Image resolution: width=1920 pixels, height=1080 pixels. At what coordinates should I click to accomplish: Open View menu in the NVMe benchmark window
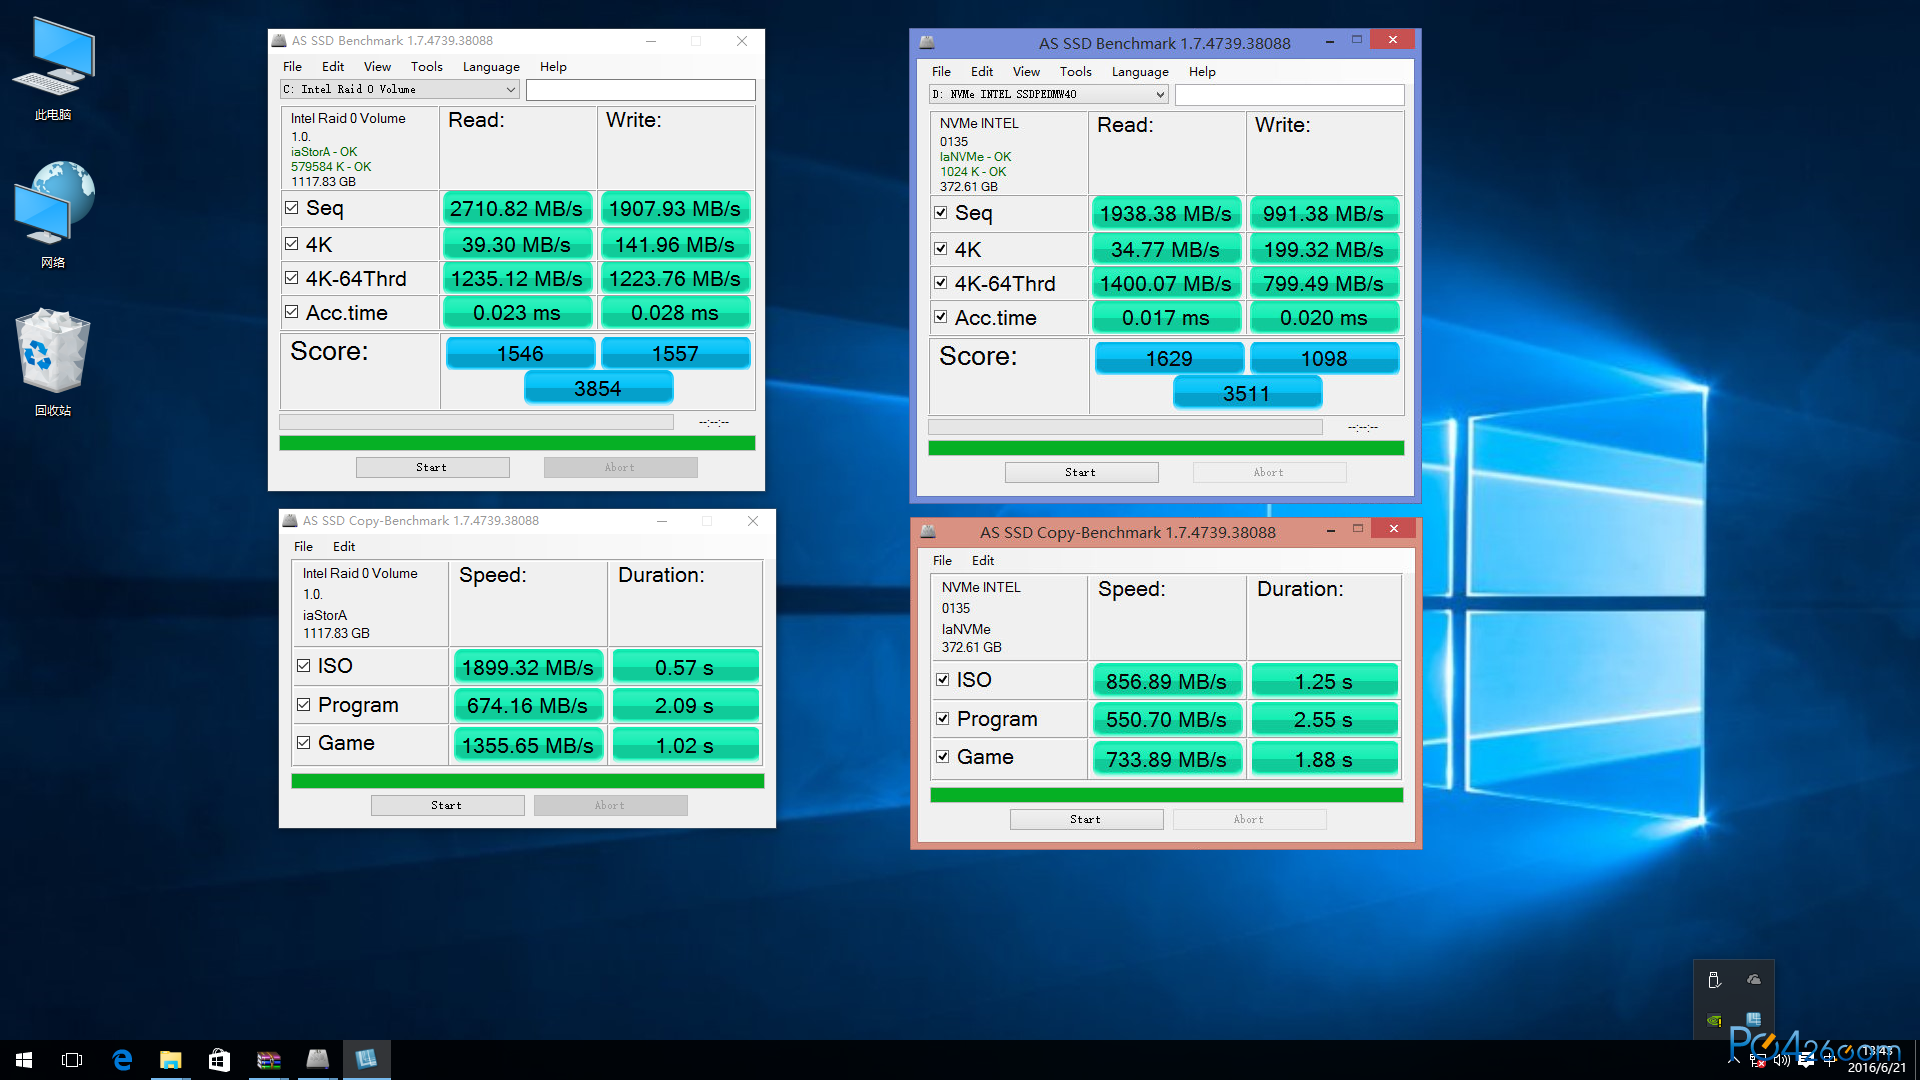(x=1026, y=72)
